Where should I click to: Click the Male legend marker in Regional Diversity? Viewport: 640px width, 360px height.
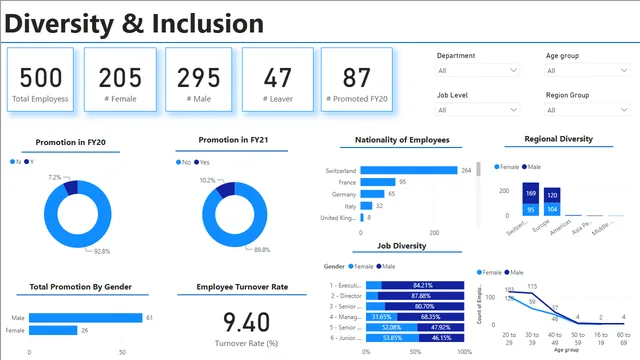pos(524,167)
